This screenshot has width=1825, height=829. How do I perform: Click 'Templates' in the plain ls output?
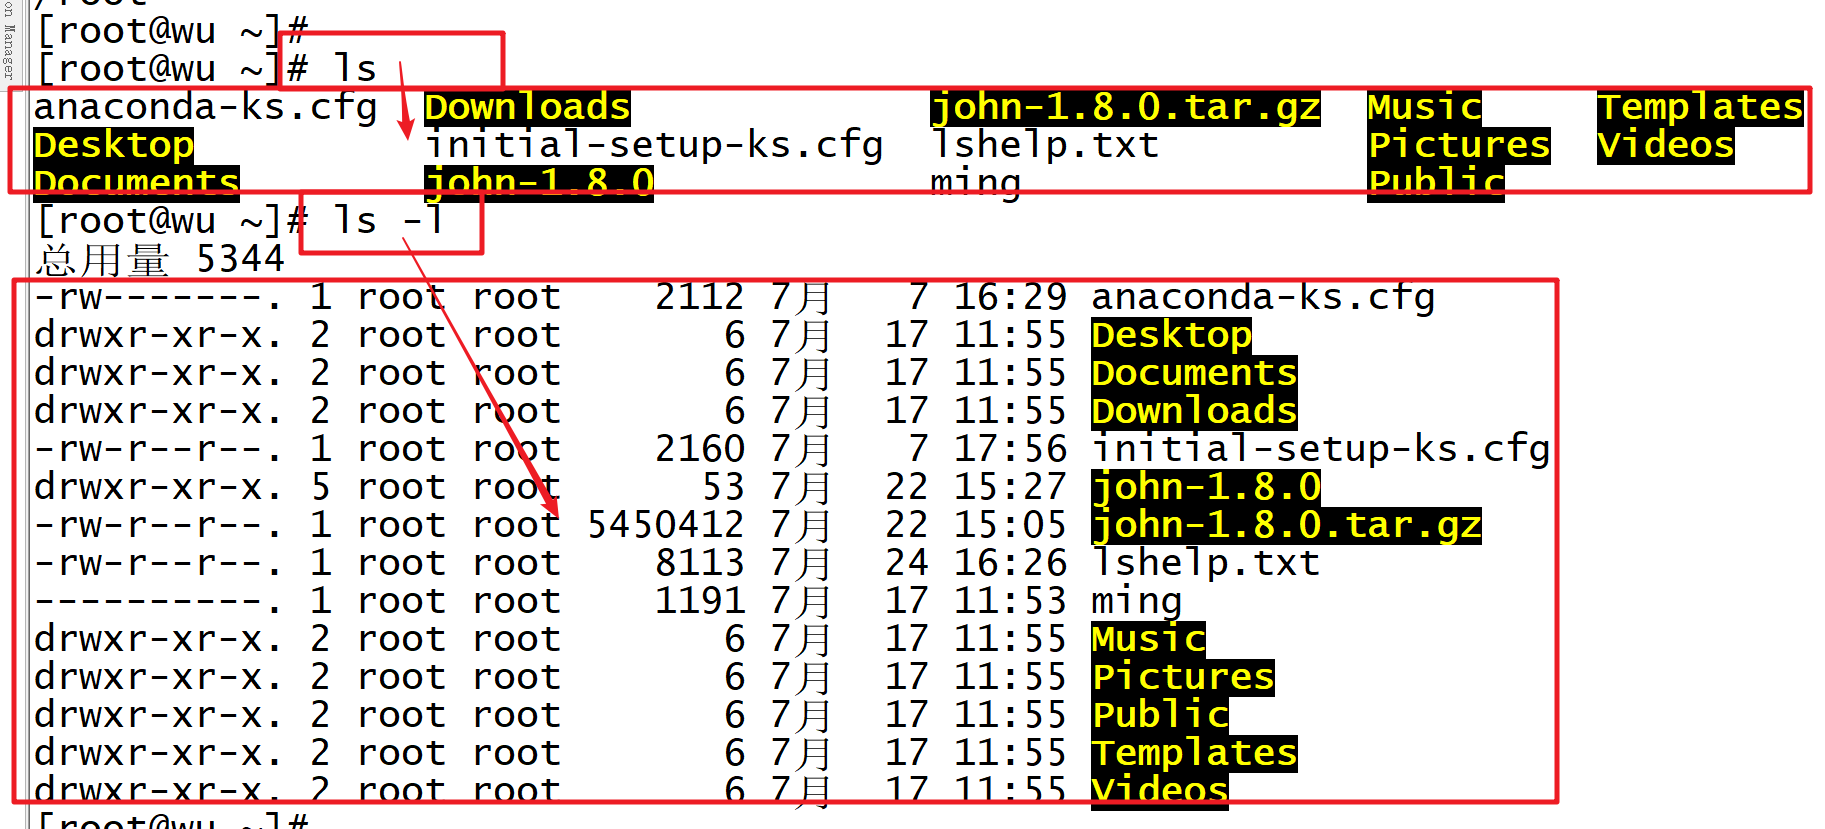point(1700,107)
